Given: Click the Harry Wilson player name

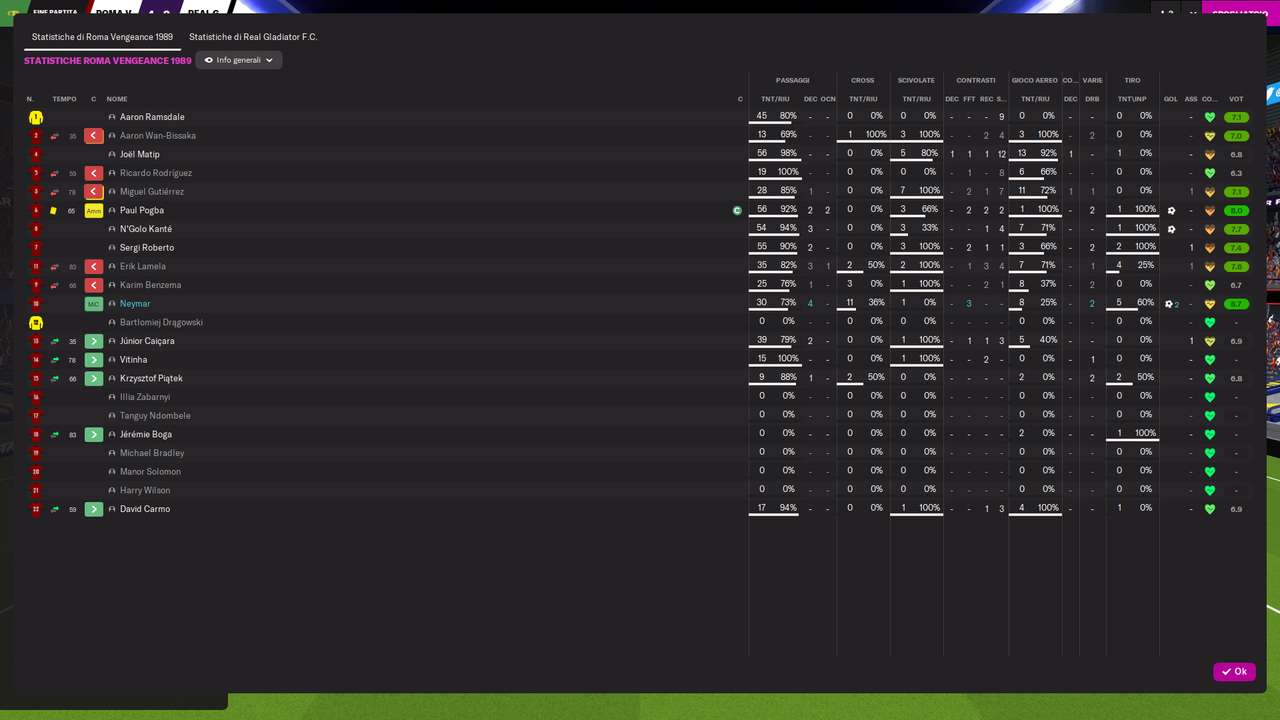Looking at the screenshot, I should (145, 491).
